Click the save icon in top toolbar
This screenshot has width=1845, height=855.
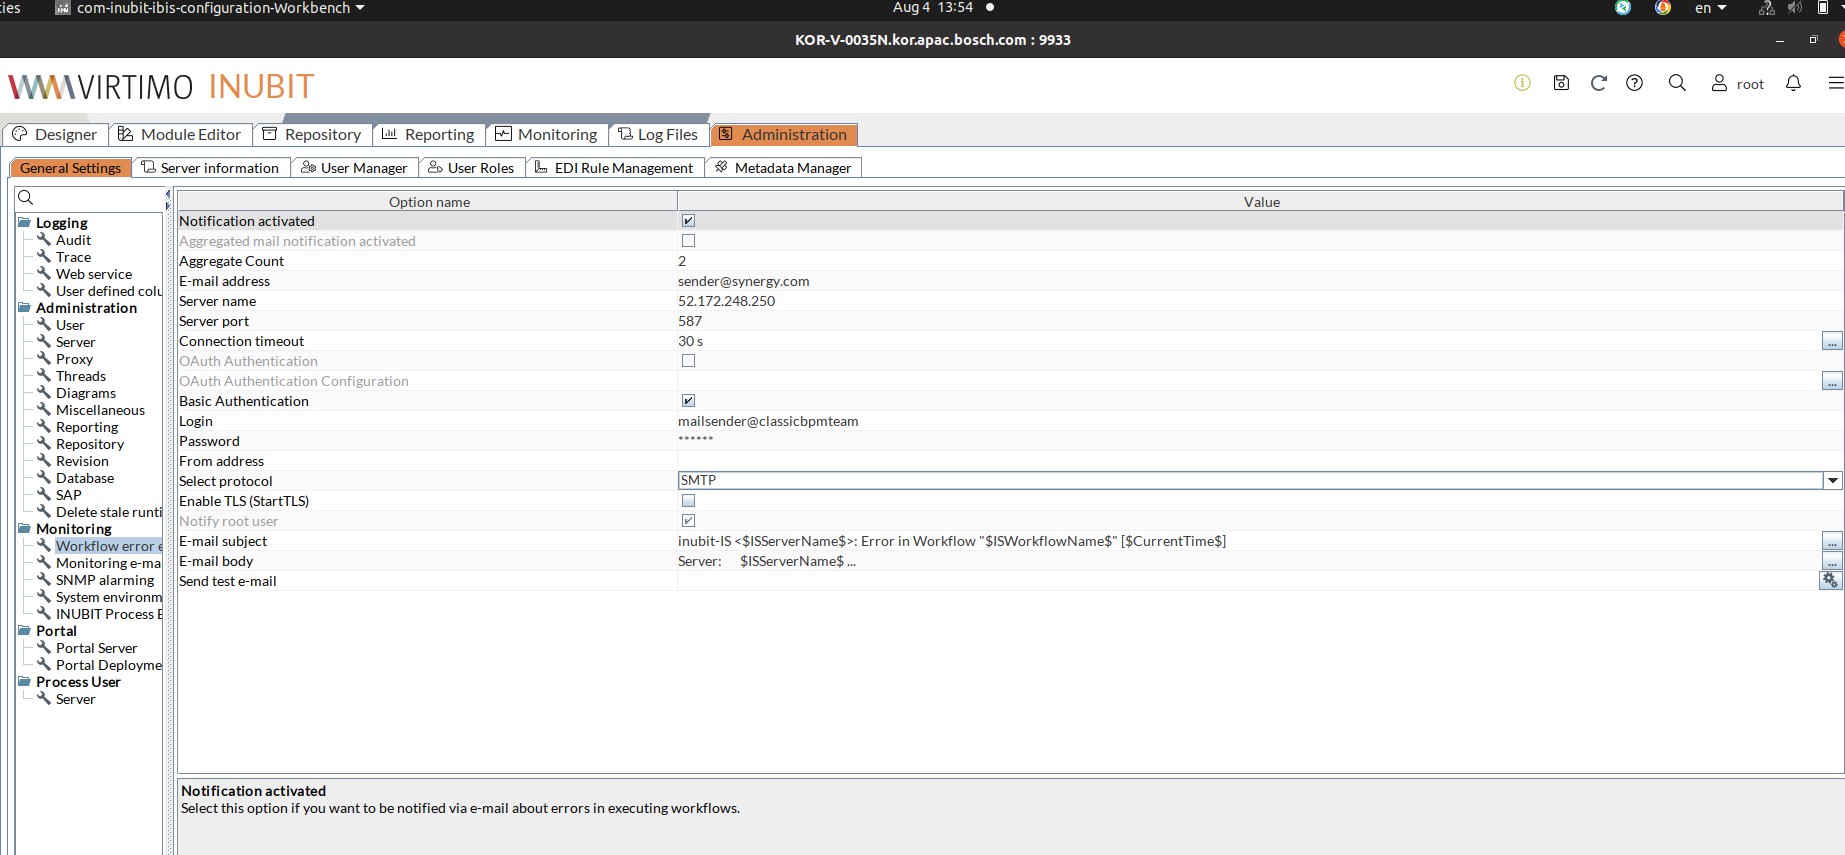(1561, 83)
